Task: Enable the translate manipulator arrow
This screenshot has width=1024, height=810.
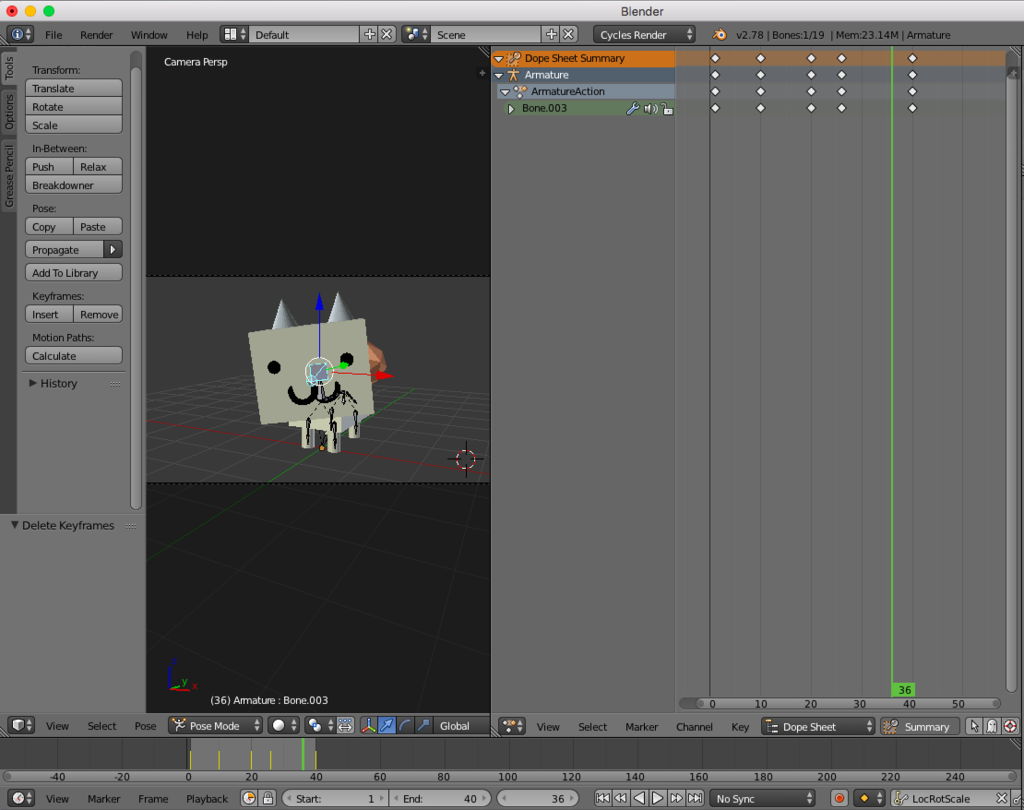Action: (x=387, y=726)
